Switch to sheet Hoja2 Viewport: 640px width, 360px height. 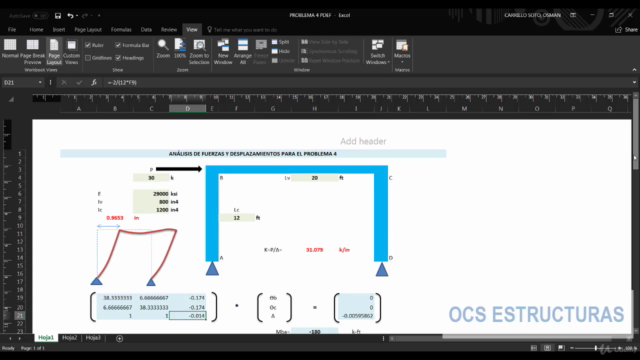tap(70, 338)
